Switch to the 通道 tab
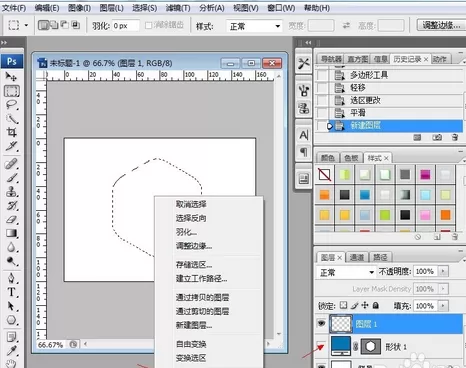This screenshot has height=368, width=466. [x=356, y=257]
